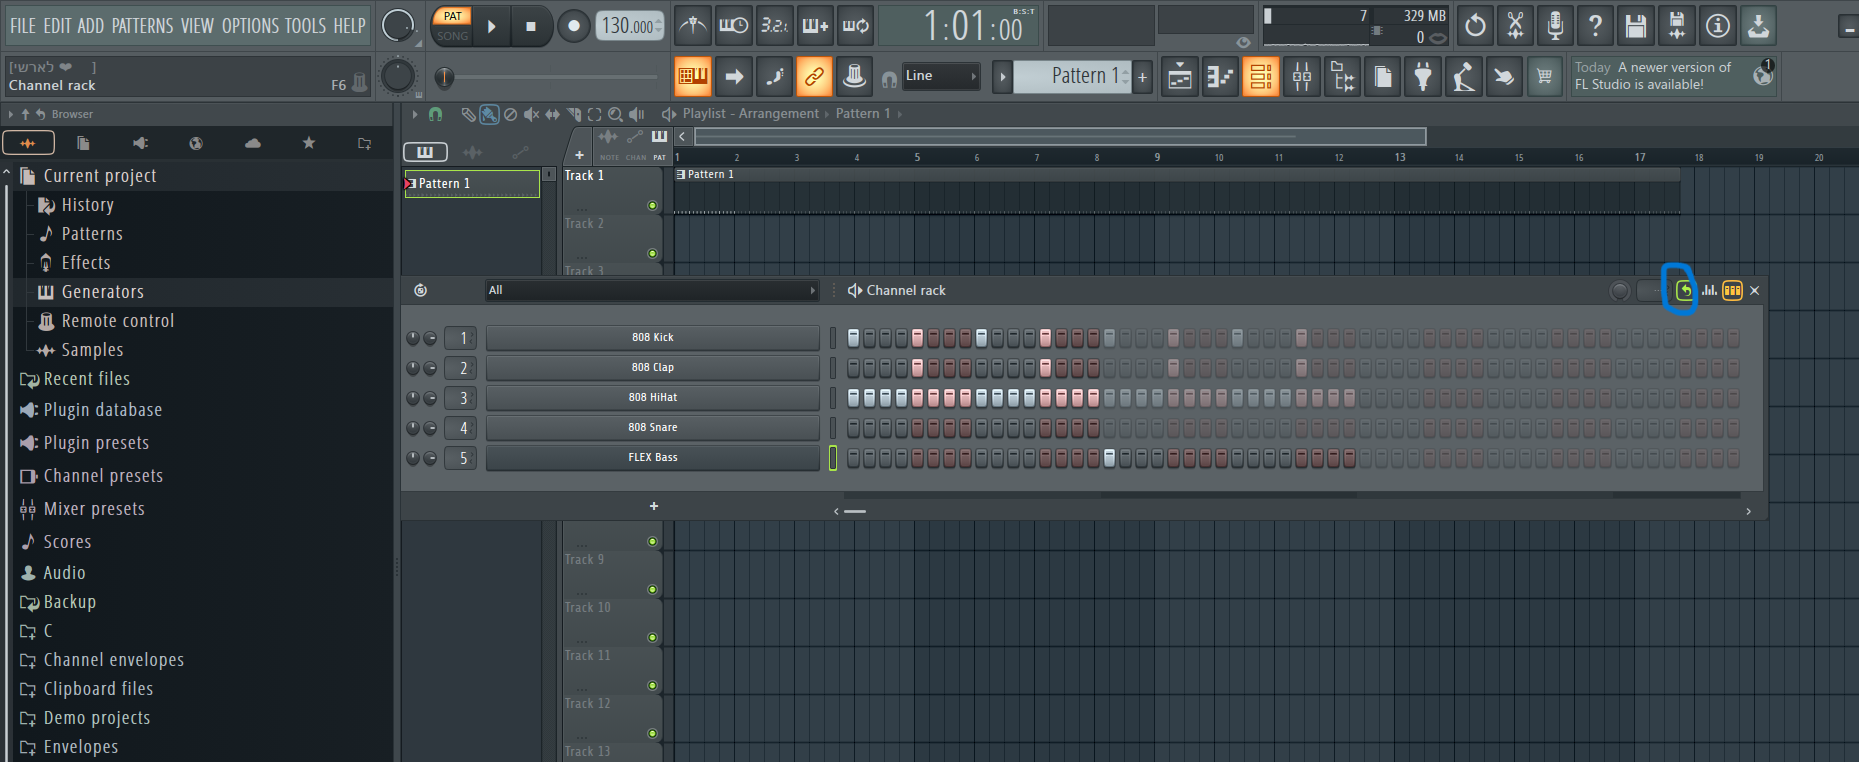Click the metronome icon in the toolbar

point(693,26)
